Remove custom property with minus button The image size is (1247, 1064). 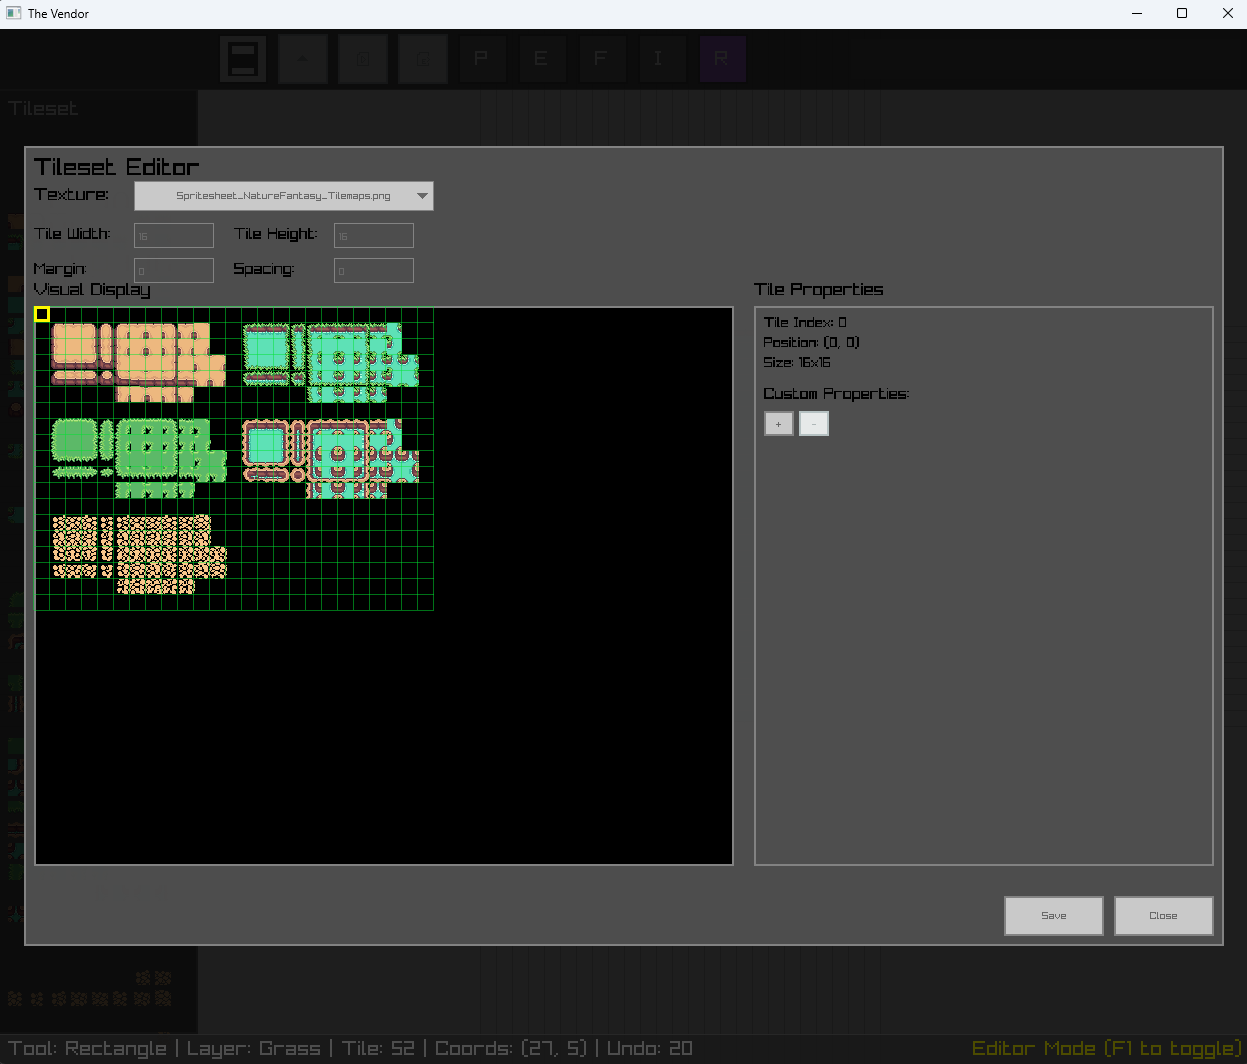click(814, 424)
